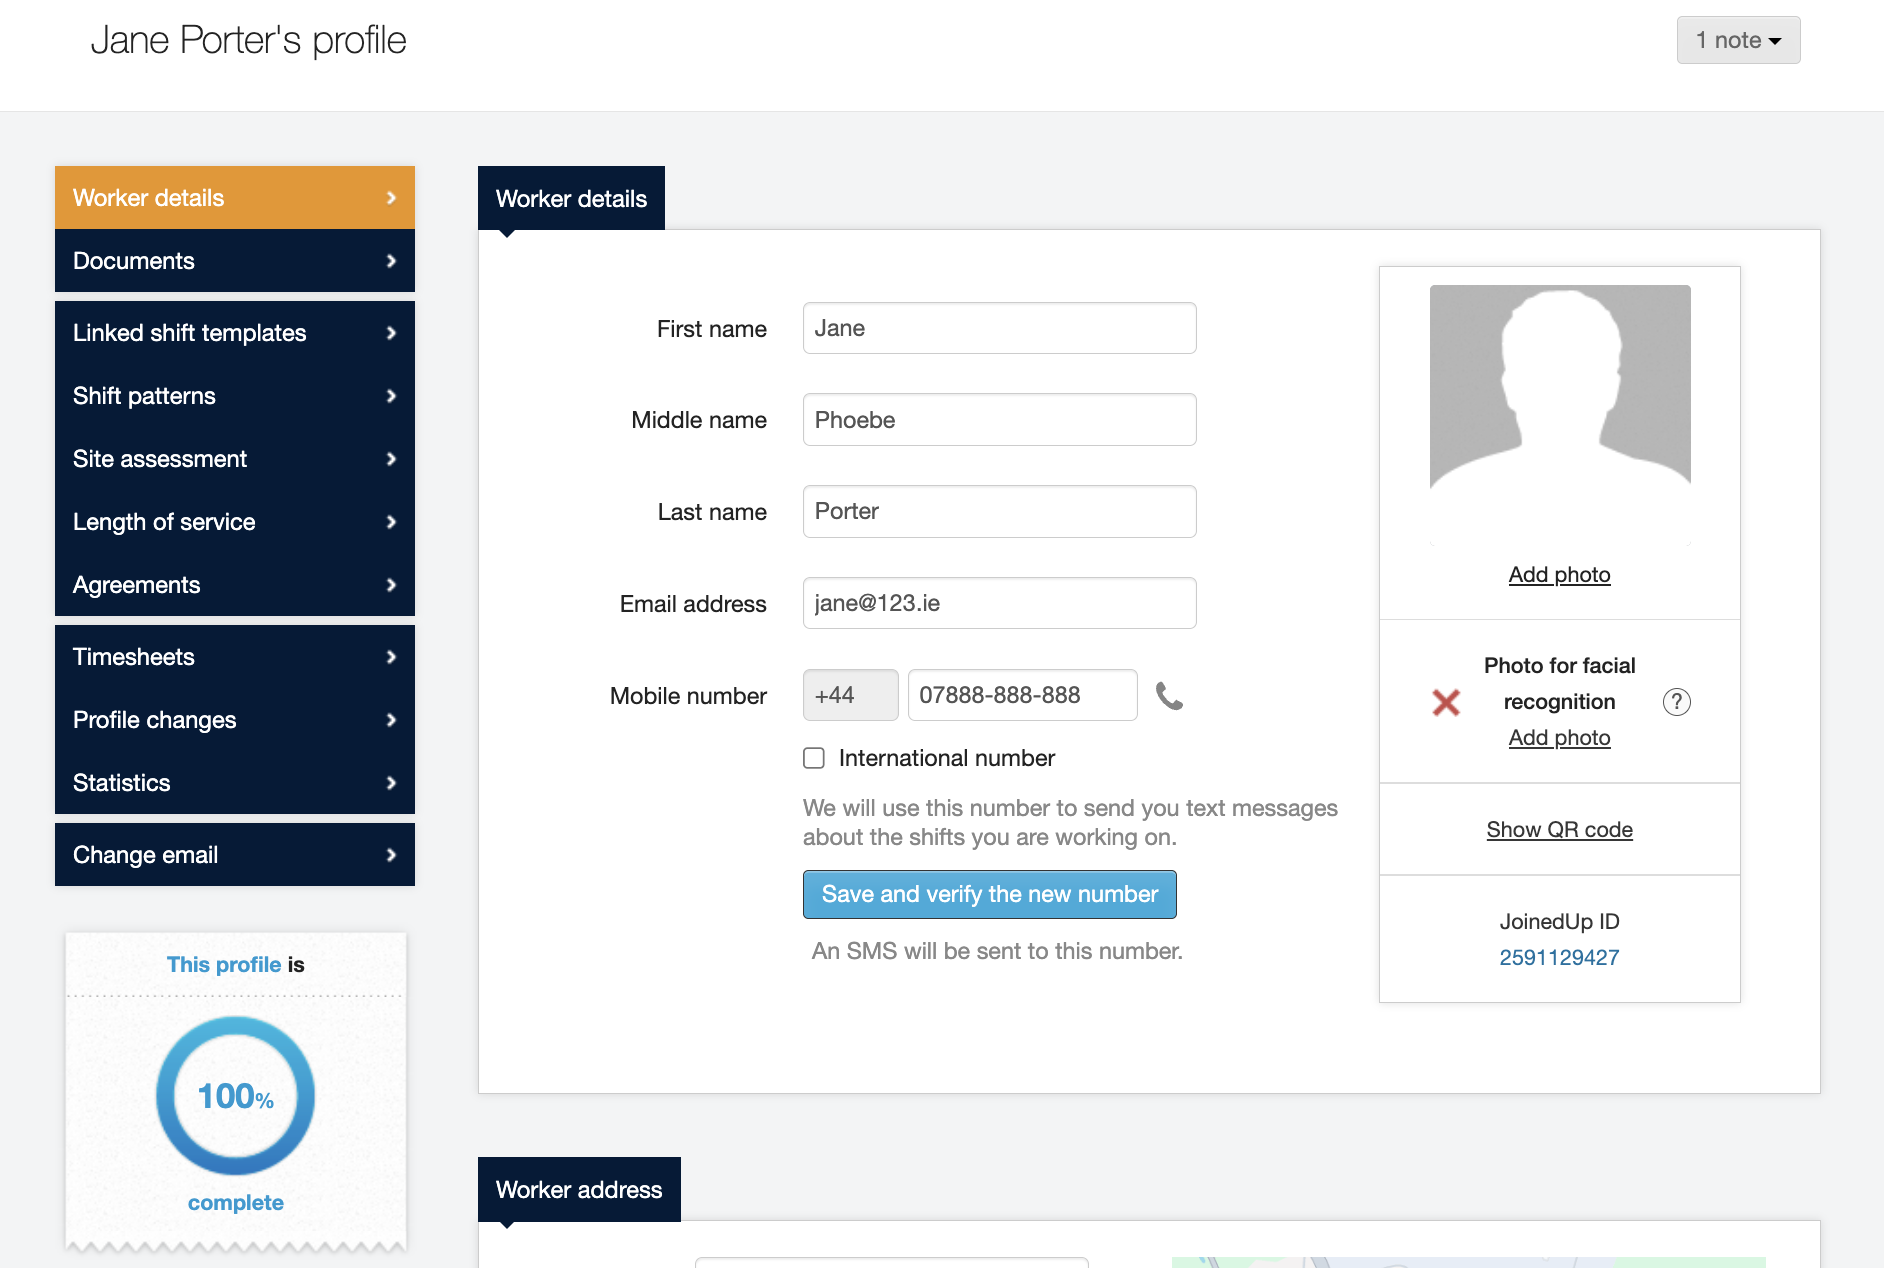Click the chevron arrow on Statistics

click(391, 783)
